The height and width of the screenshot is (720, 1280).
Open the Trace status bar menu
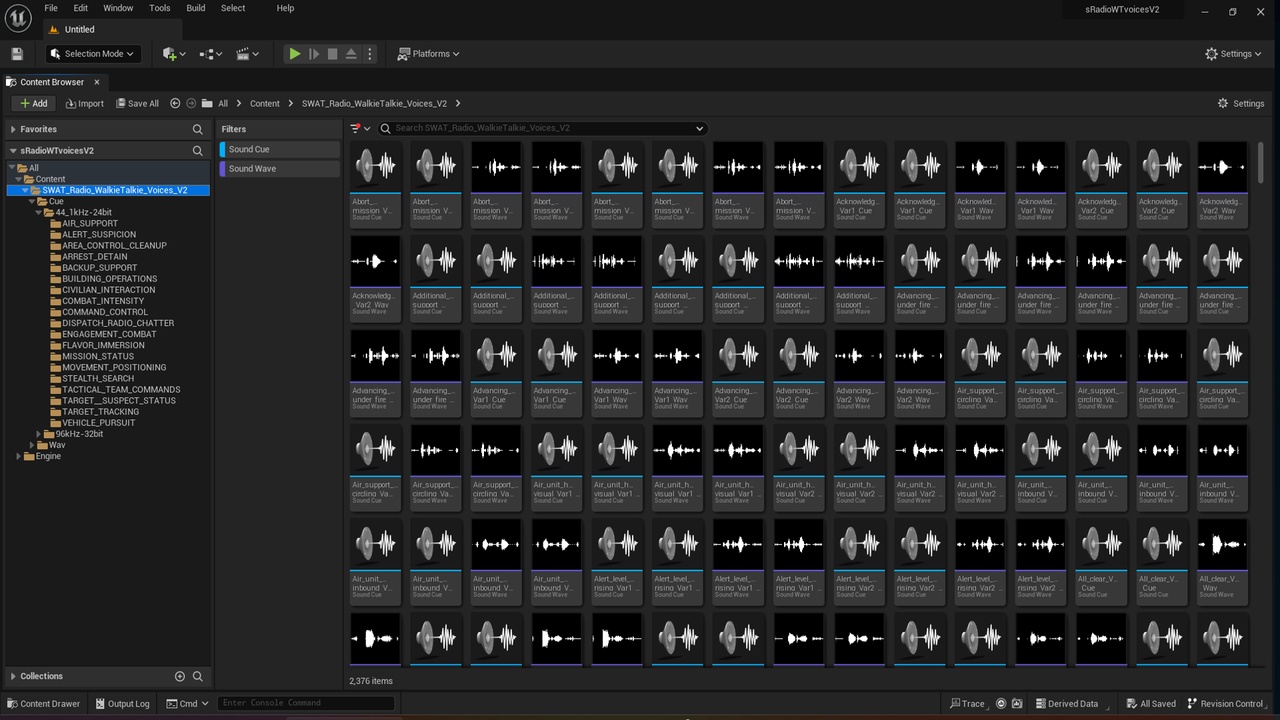(x=968, y=703)
